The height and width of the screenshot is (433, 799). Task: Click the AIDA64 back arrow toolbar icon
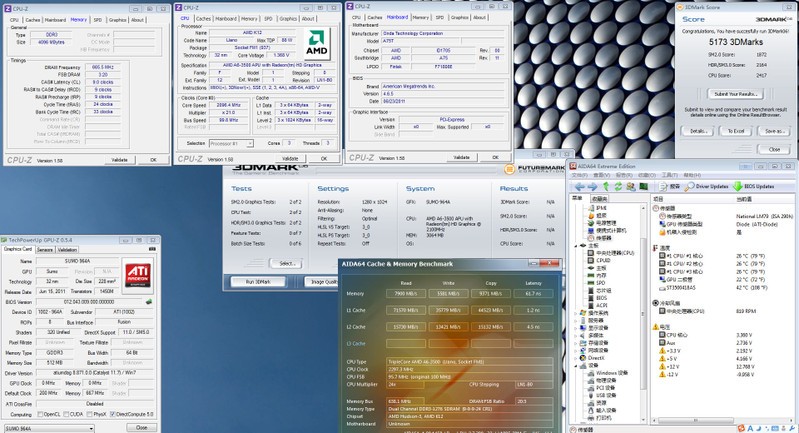coord(579,186)
